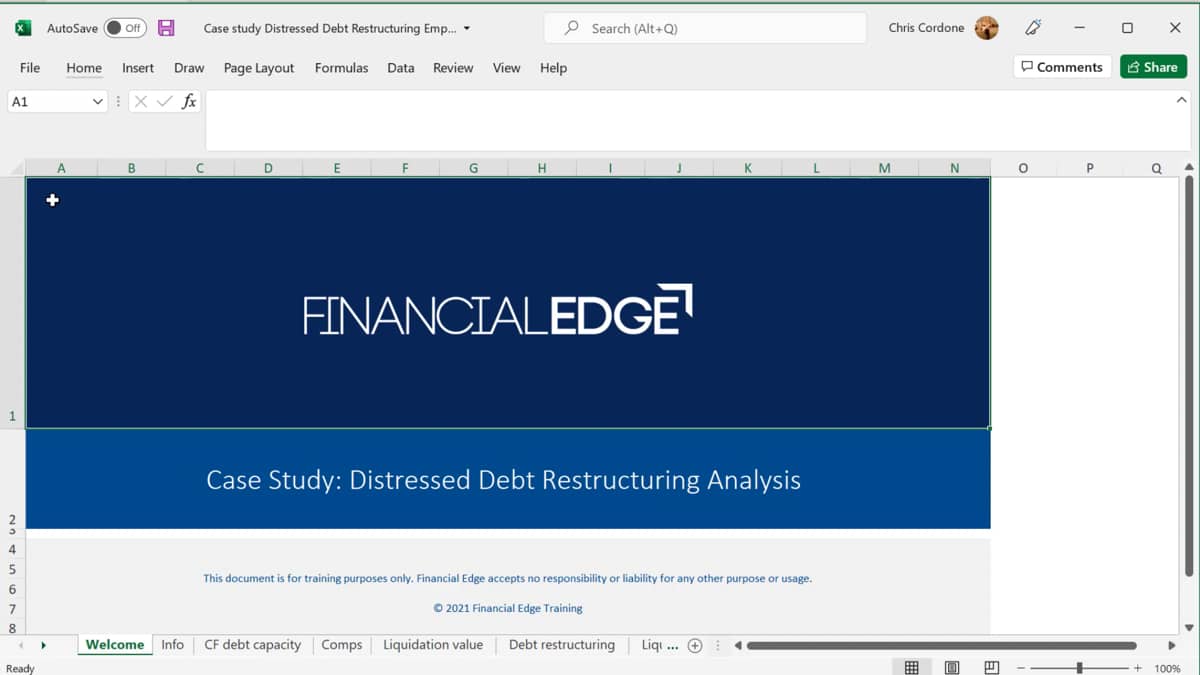Switch to Normal view icon
This screenshot has height=675, width=1200.
pos(912,667)
